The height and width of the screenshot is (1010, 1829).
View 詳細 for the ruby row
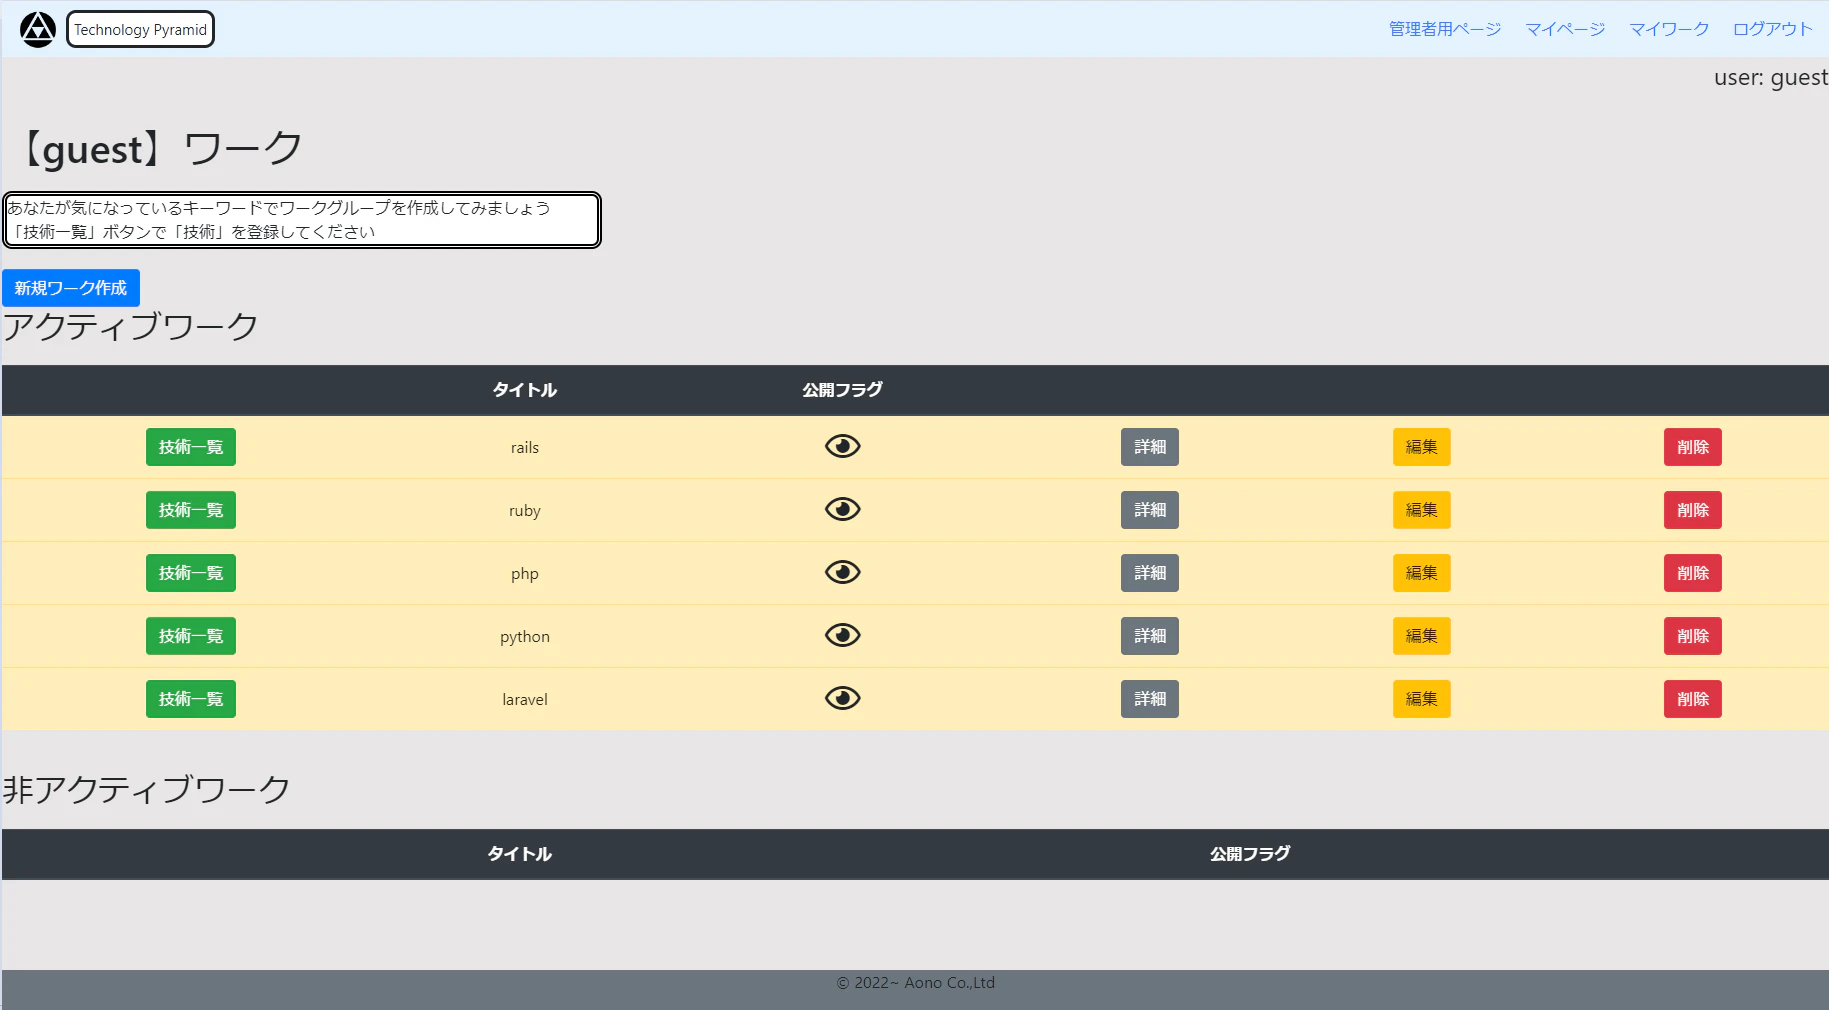pyautogui.click(x=1150, y=510)
